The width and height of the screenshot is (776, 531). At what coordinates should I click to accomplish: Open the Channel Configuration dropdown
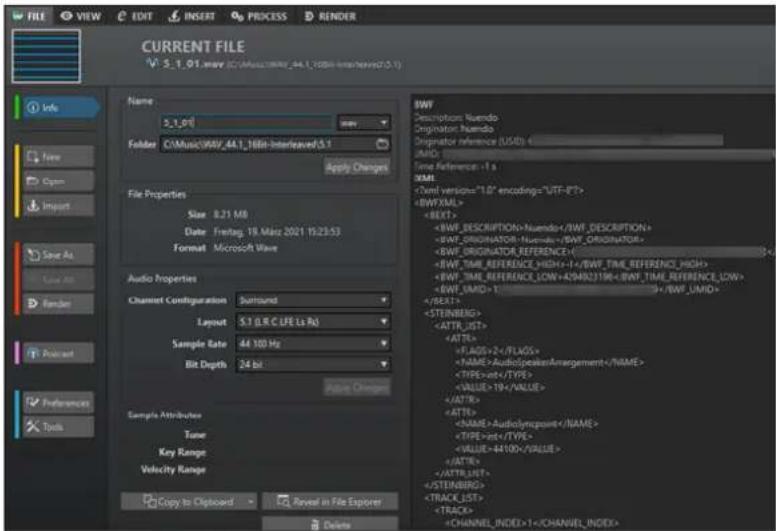[x=313, y=300]
